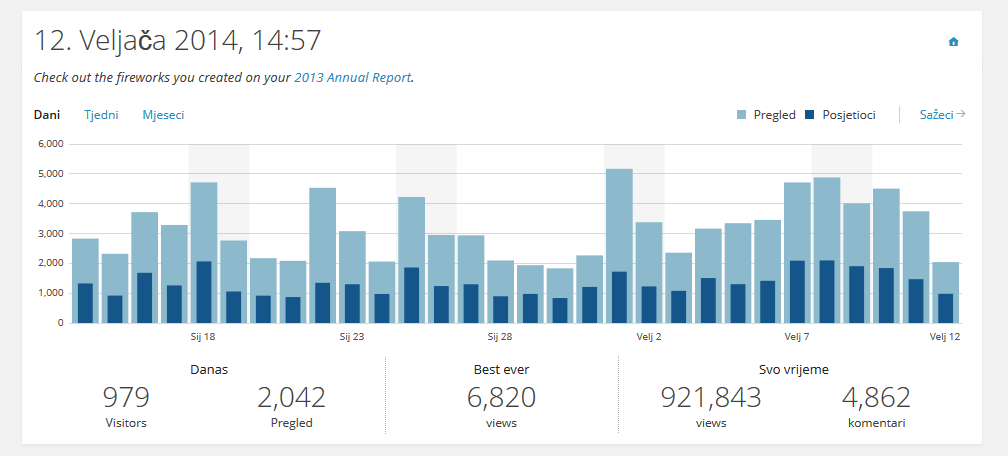Switch to the Tjedni weekly view
This screenshot has height=456, width=1008.
pyautogui.click(x=101, y=115)
